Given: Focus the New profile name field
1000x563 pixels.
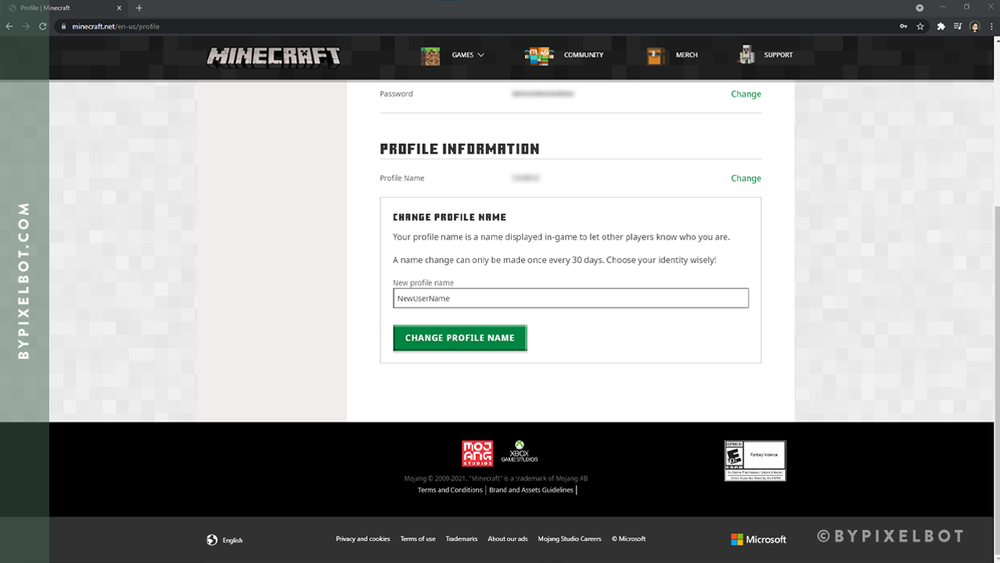Looking at the screenshot, I should (570, 298).
